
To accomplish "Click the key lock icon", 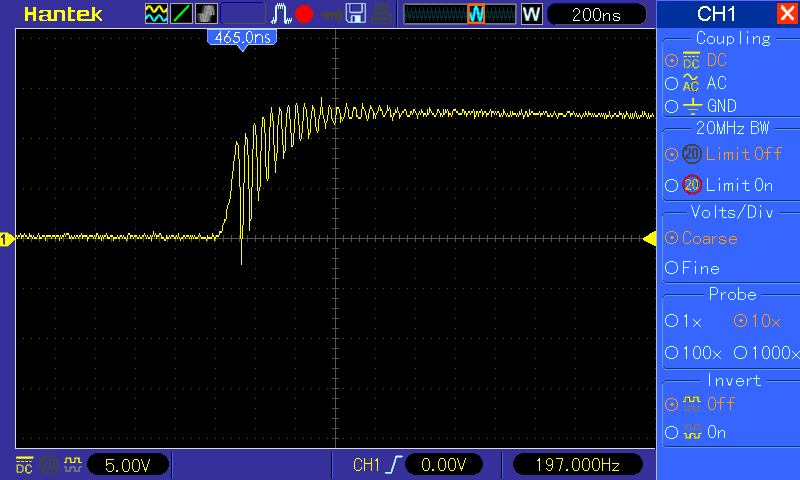I will coord(332,15).
